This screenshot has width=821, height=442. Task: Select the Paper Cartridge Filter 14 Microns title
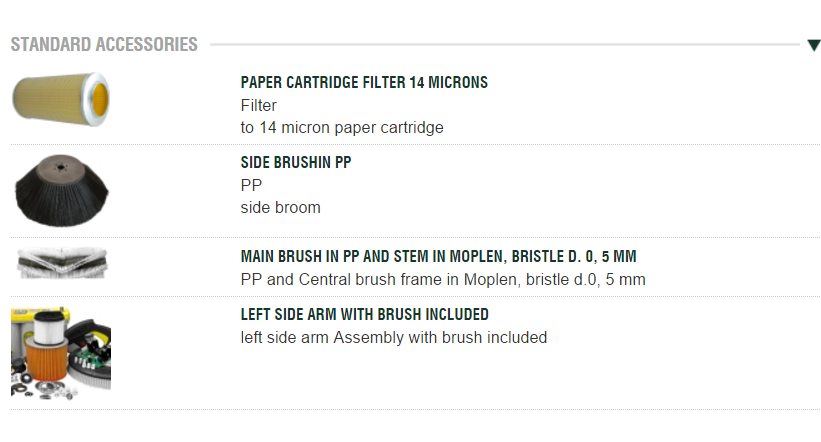click(x=364, y=82)
